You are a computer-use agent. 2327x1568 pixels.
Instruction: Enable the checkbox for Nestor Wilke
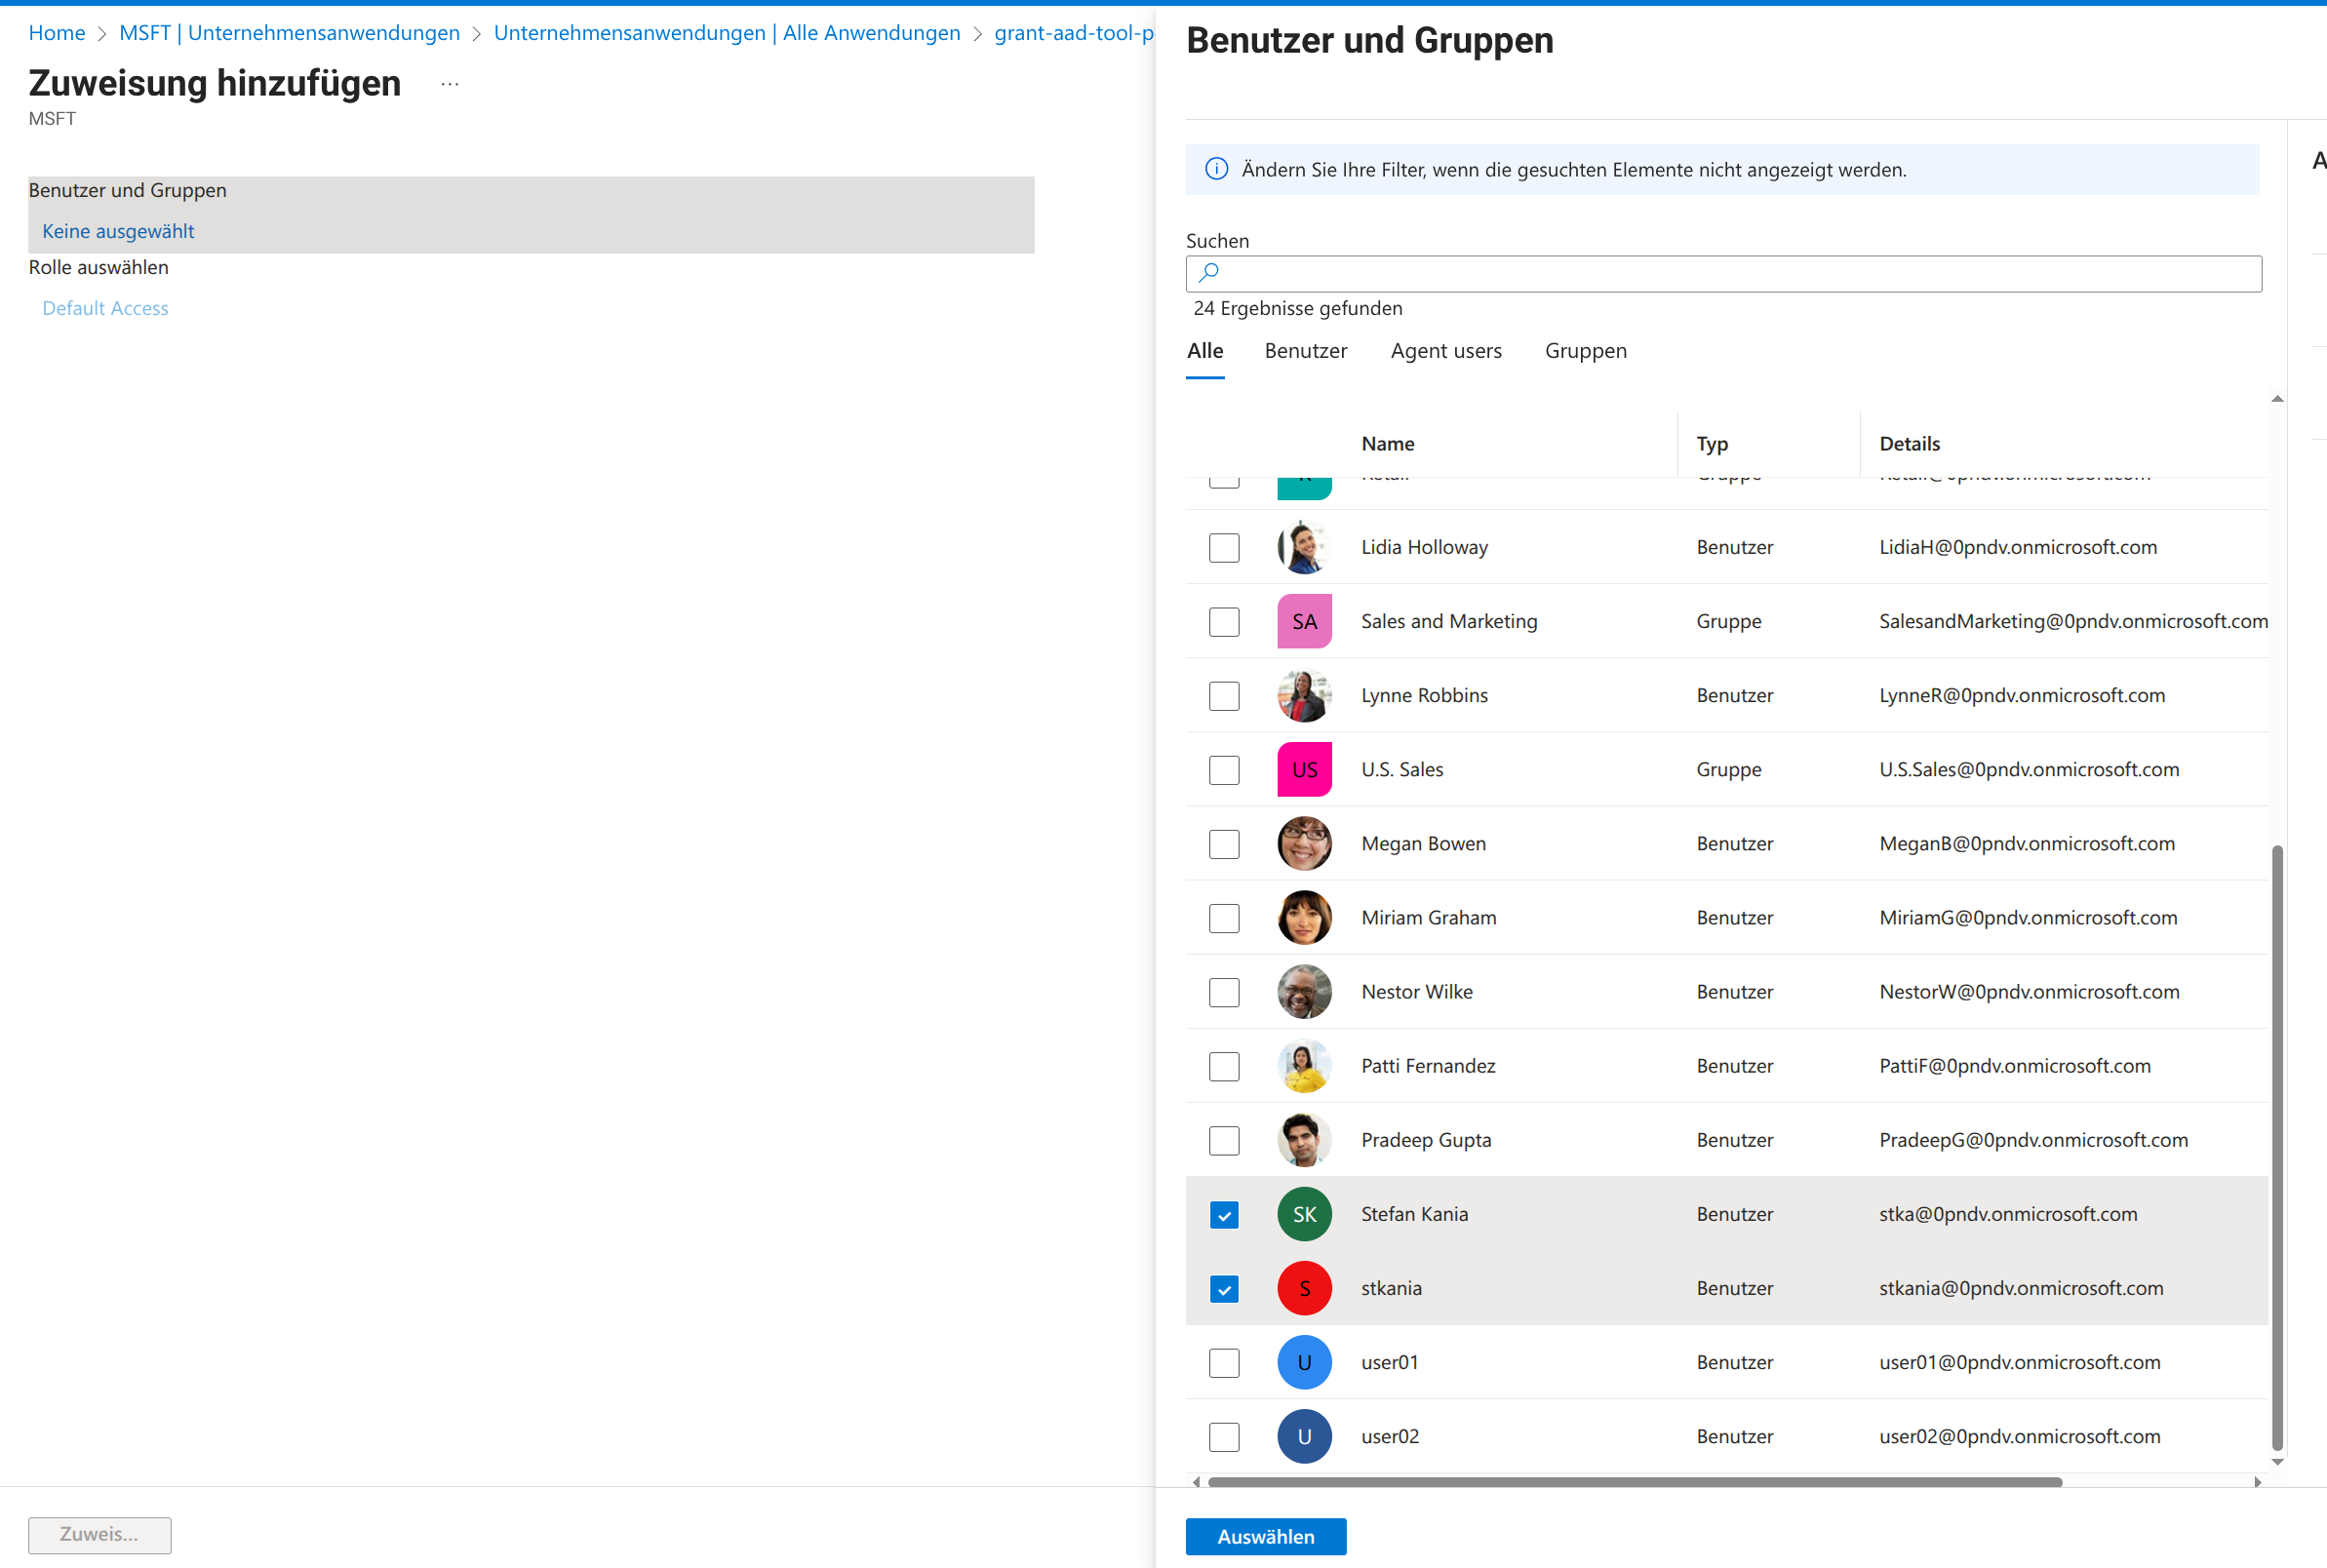(x=1223, y=991)
